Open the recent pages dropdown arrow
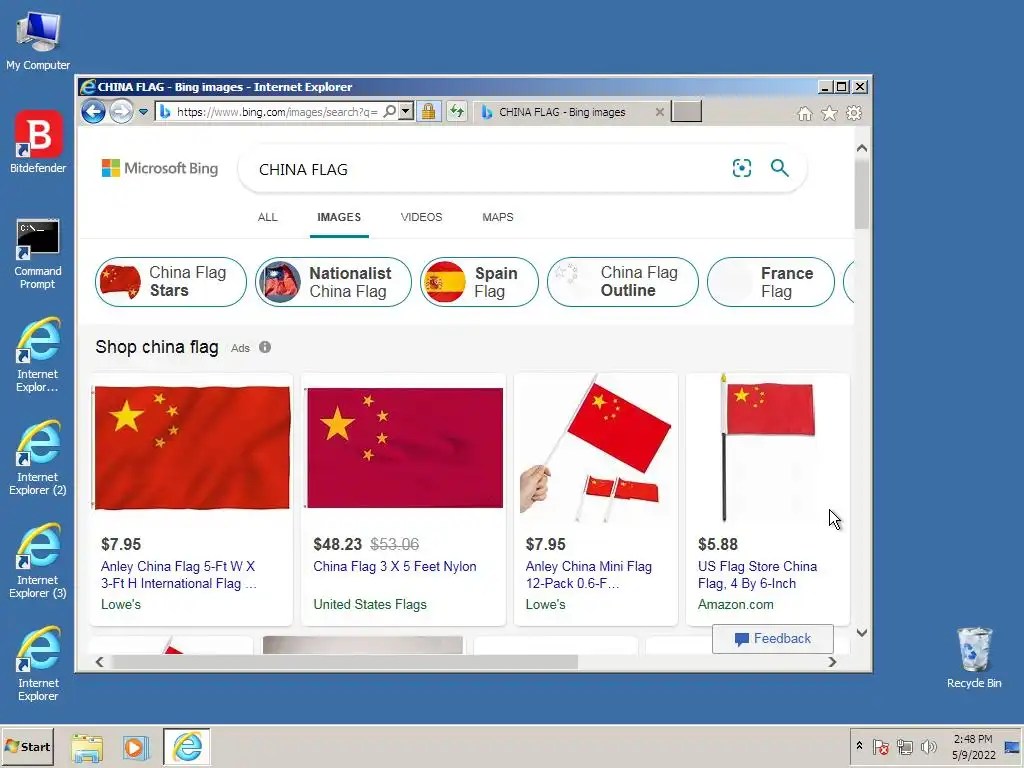 [143, 112]
